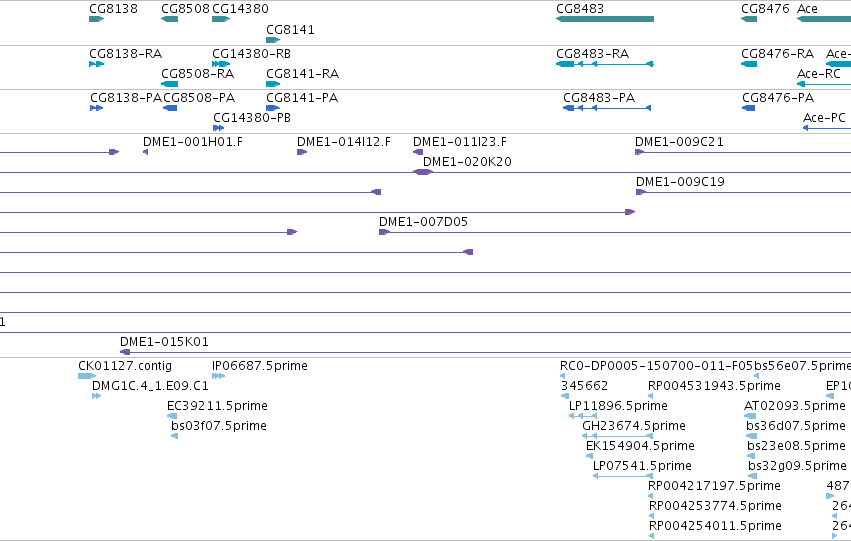The height and width of the screenshot is (541, 851).
Task: Click the bs03f07.5prime EST label
Action: coord(219,426)
